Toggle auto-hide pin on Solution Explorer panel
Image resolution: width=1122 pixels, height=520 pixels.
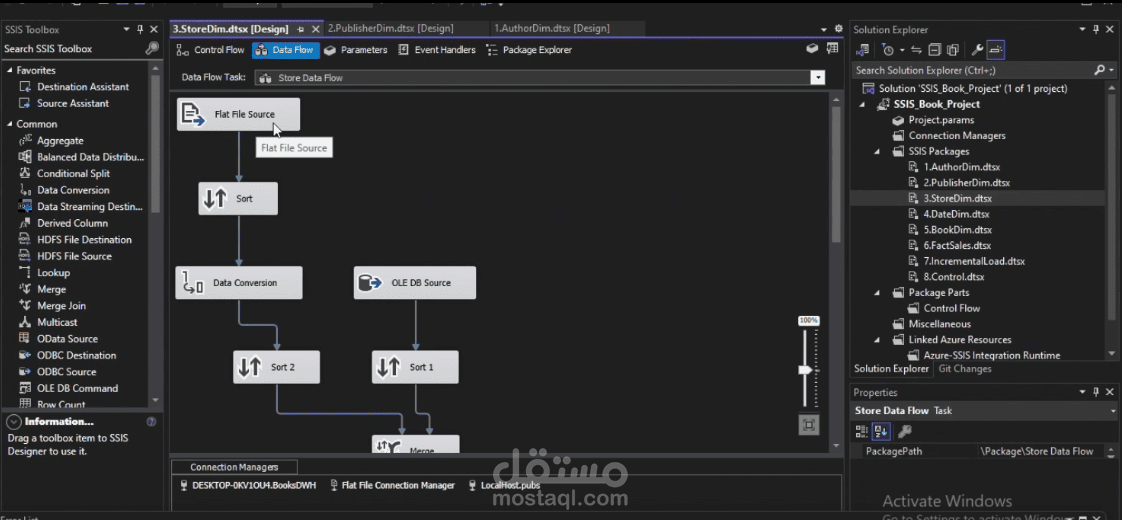pyautogui.click(x=1096, y=29)
